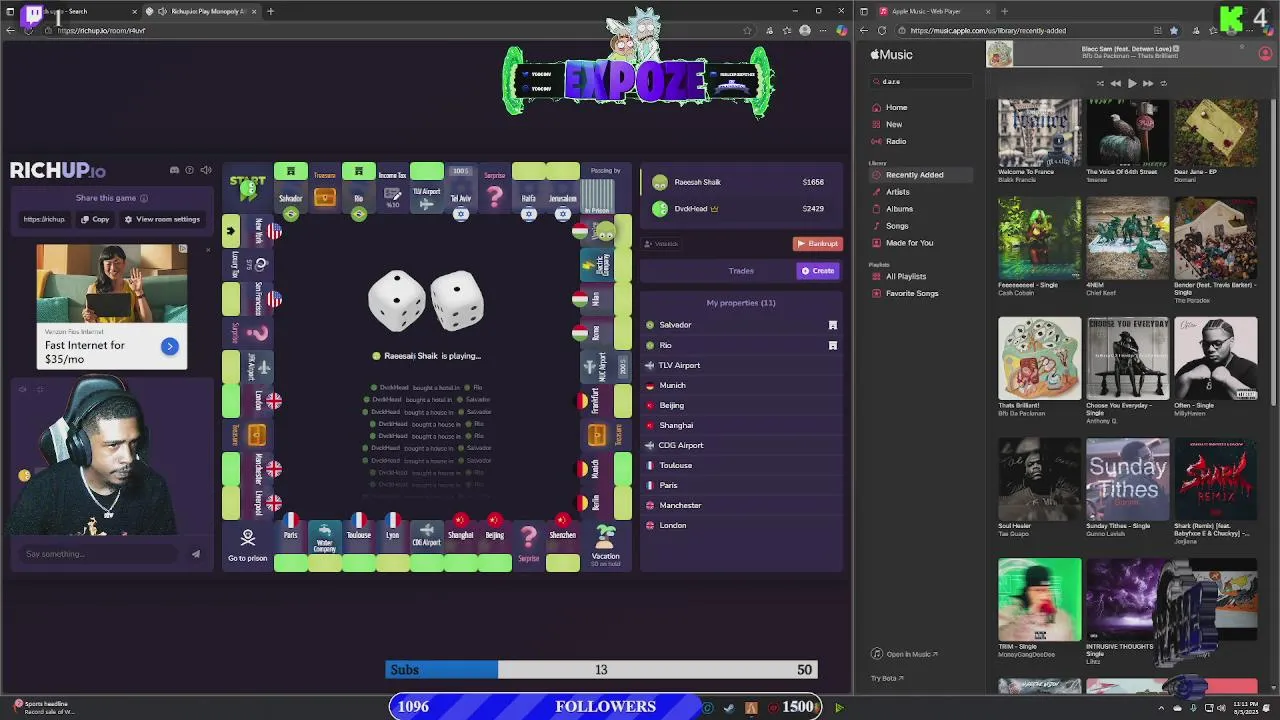Viewport: 1280px width, 720px height.
Task: Open Albums in the Library
Action: [899, 209]
